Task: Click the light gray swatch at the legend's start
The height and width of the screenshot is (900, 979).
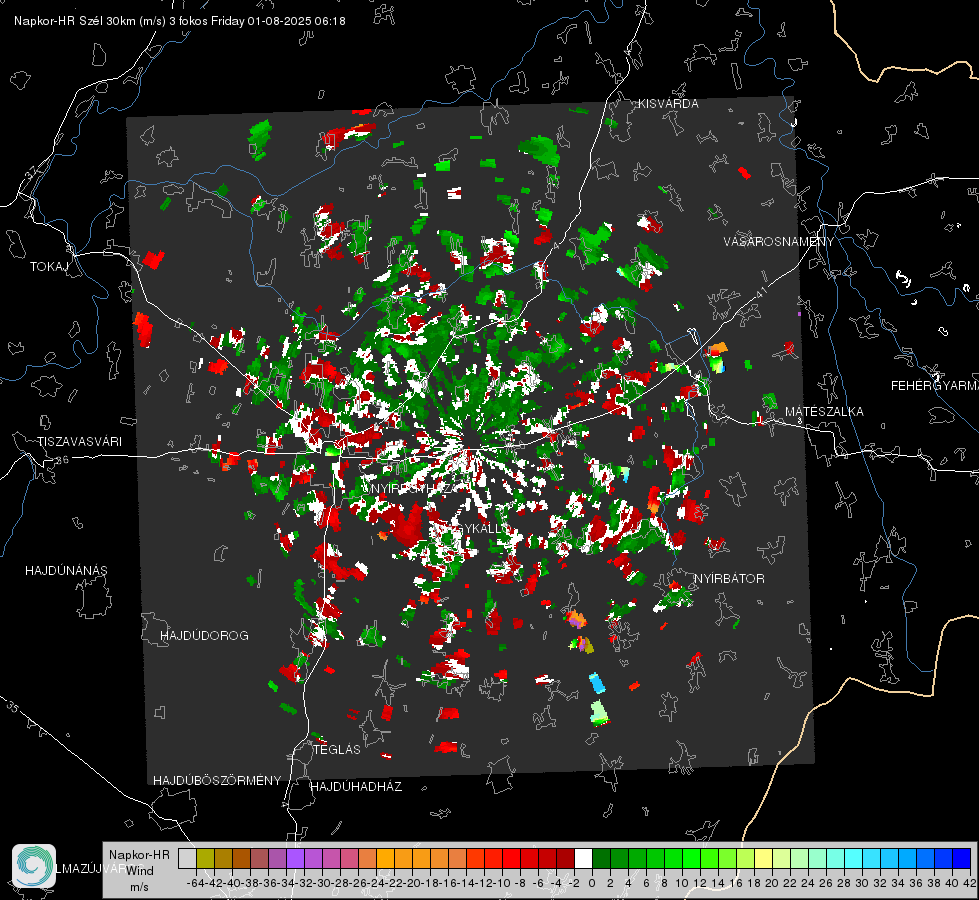Action: pos(187,858)
